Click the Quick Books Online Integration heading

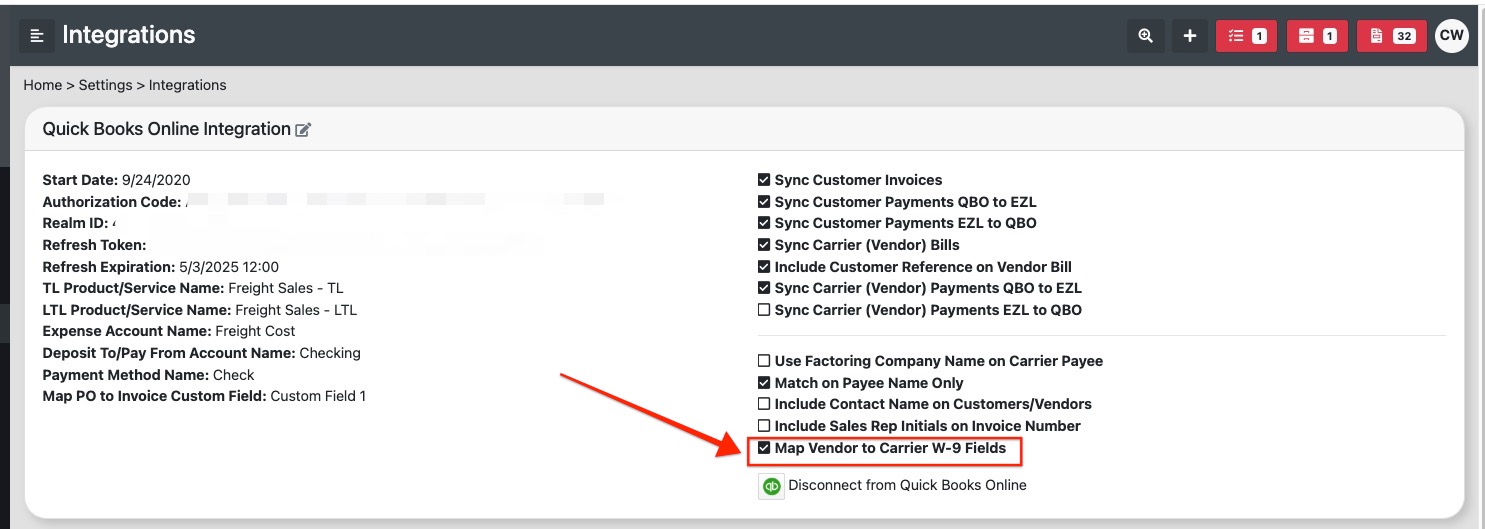click(x=166, y=129)
